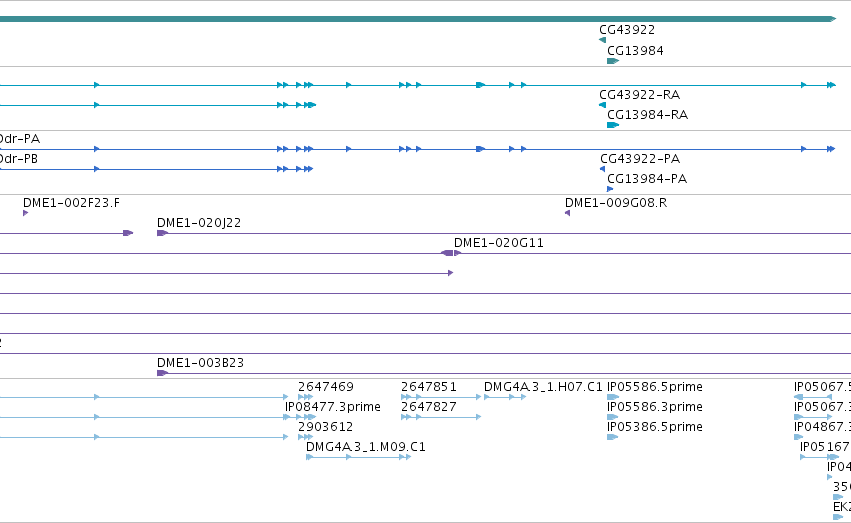The height and width of the screenshot is (523, 851).
Task: Click the purple arrow under DME1-002F23.F
Action: (26, 213)
